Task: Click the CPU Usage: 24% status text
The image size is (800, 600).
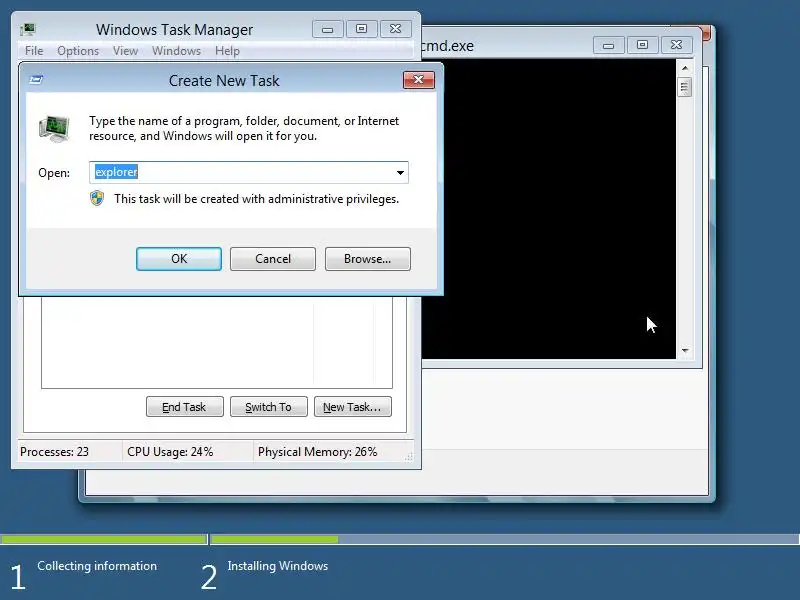Action: (x=170, y=452)
